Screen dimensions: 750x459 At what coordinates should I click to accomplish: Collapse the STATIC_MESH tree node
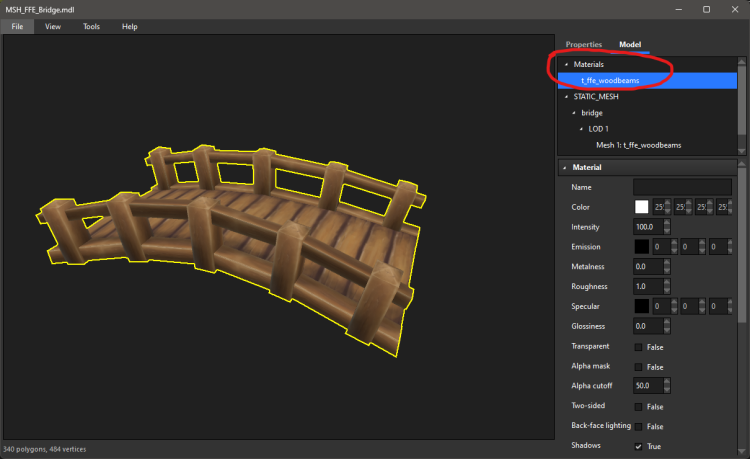pos(565,97)
